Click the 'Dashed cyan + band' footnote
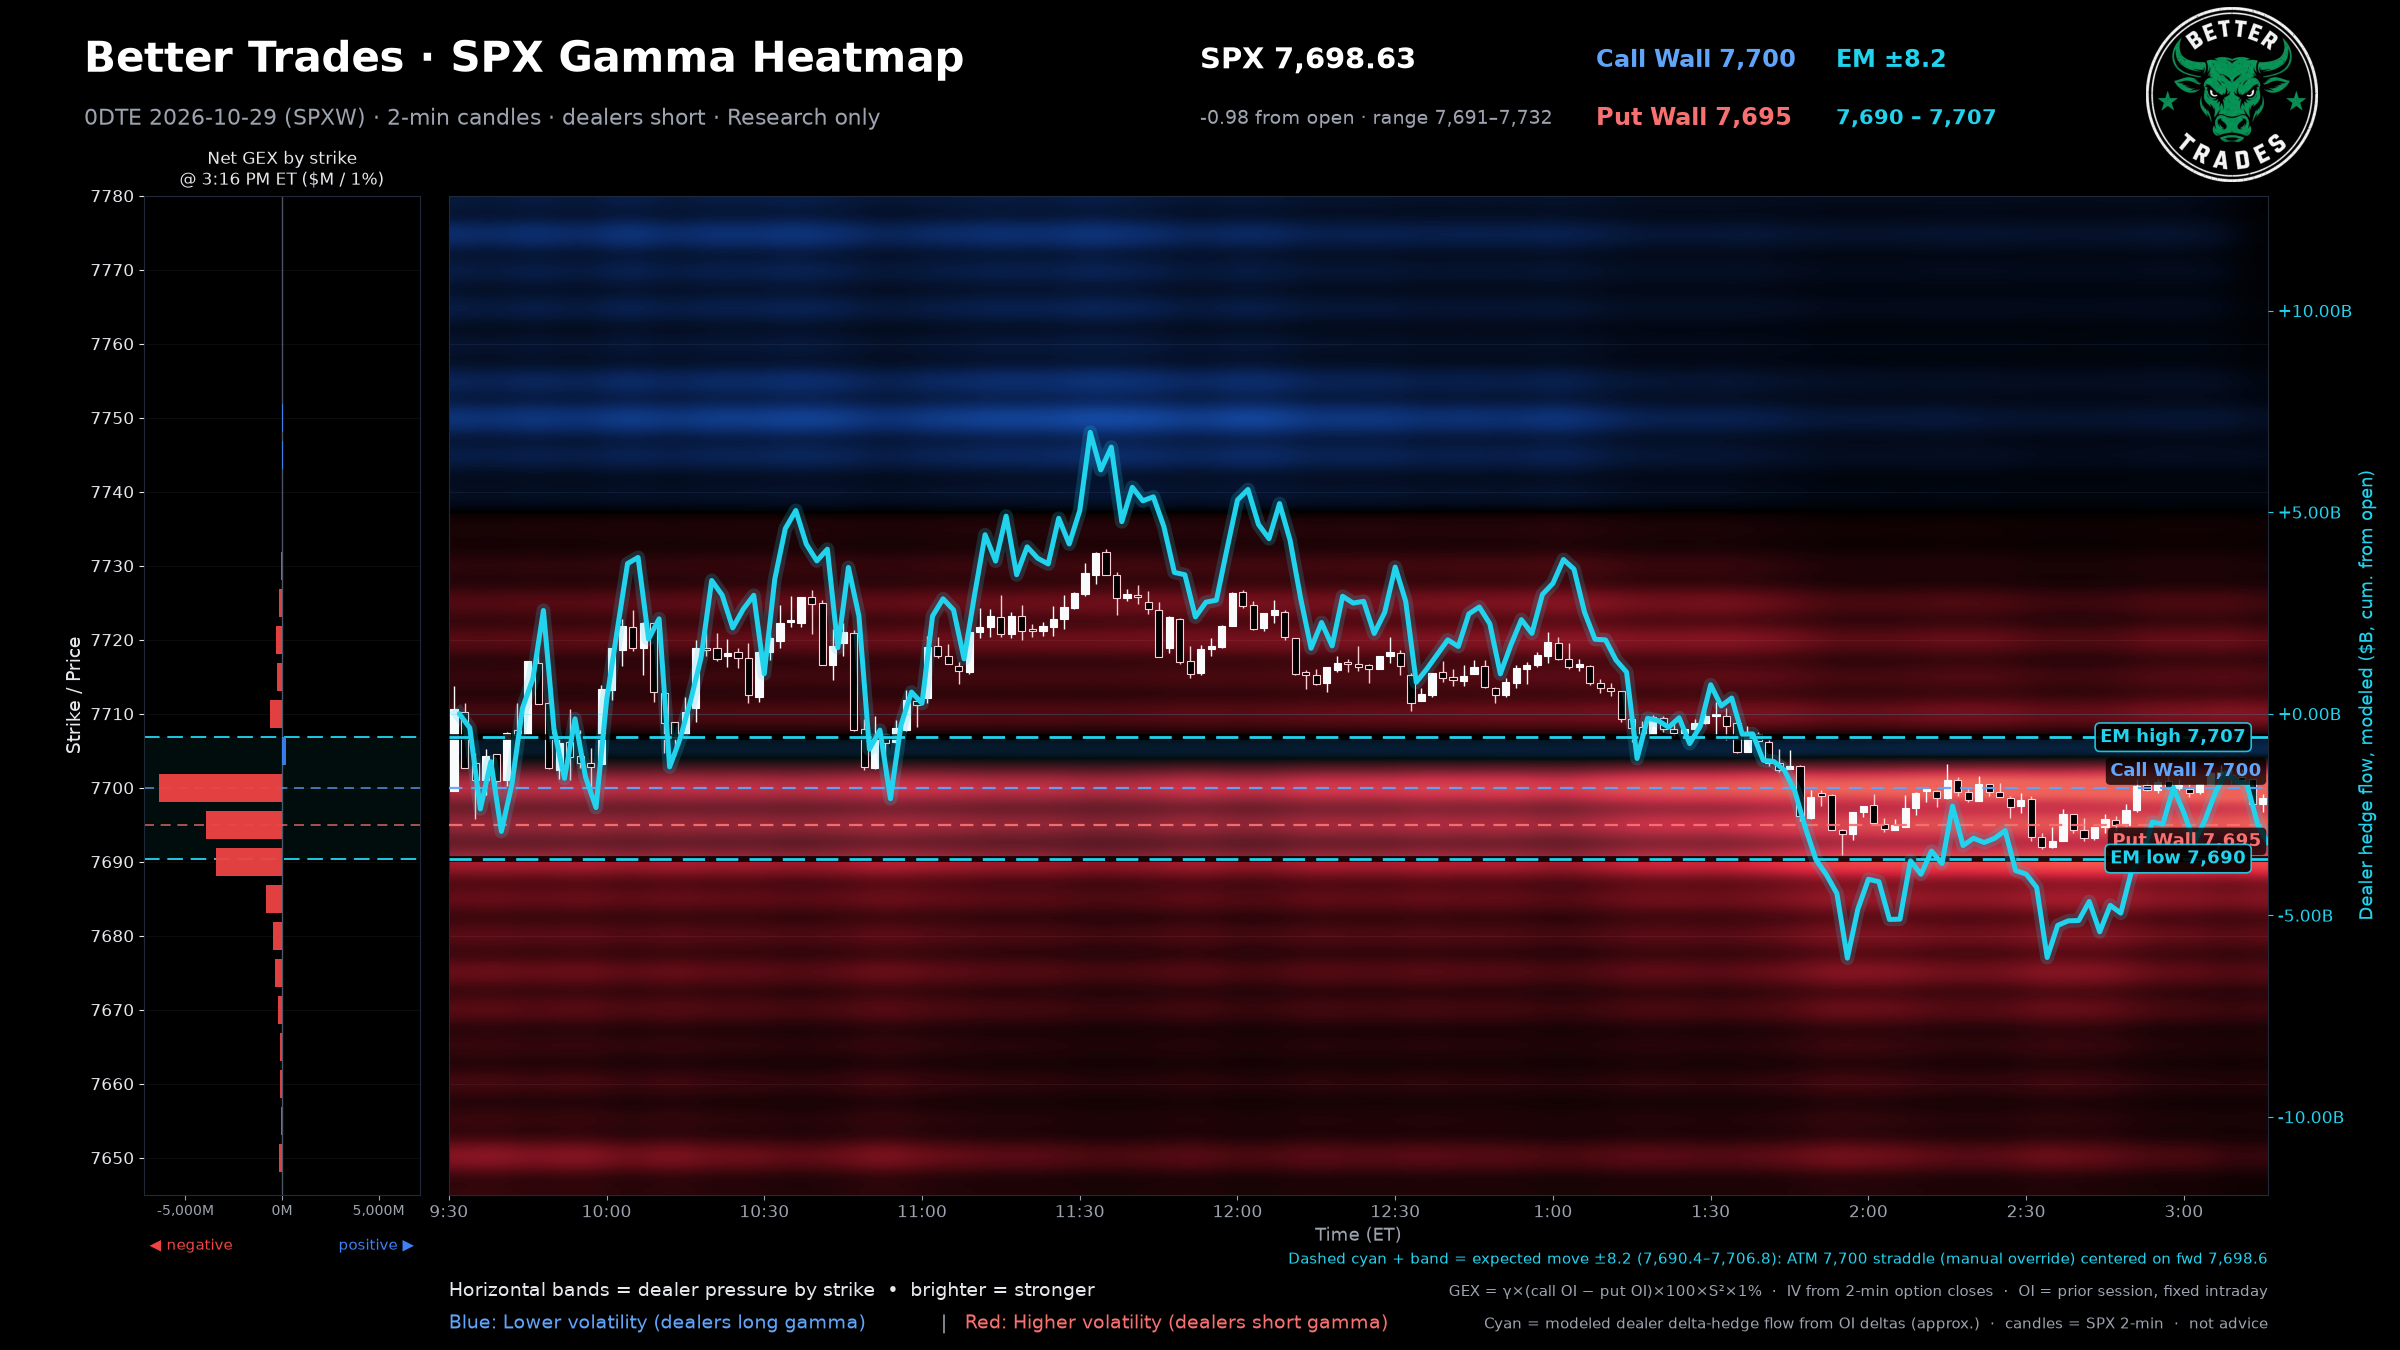The width and height of the screenshot is (2400, 1350). pyautogui.click(x=1778, y=1259)
